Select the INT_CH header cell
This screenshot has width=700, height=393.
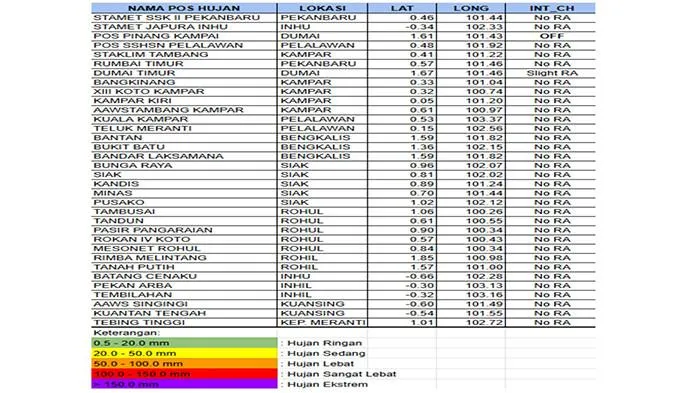point(551,8)
